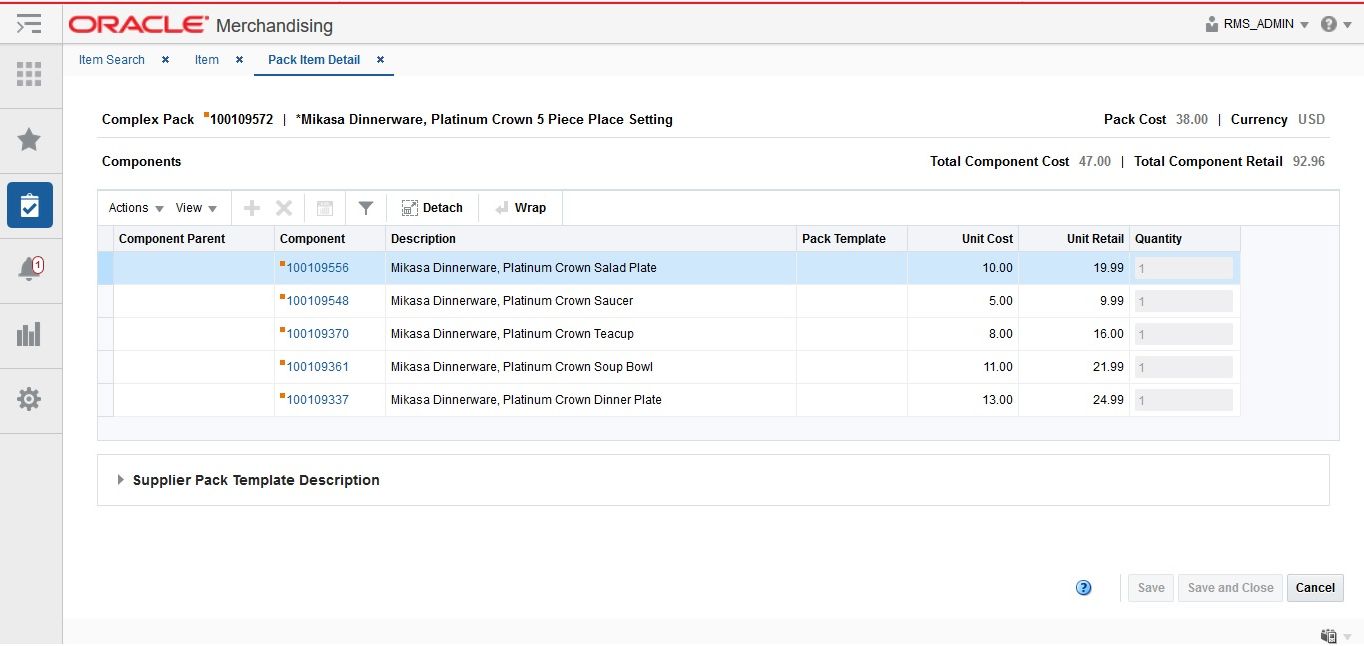Sort by Description column header
The image size is (1364, 646).
coord(591,239)
